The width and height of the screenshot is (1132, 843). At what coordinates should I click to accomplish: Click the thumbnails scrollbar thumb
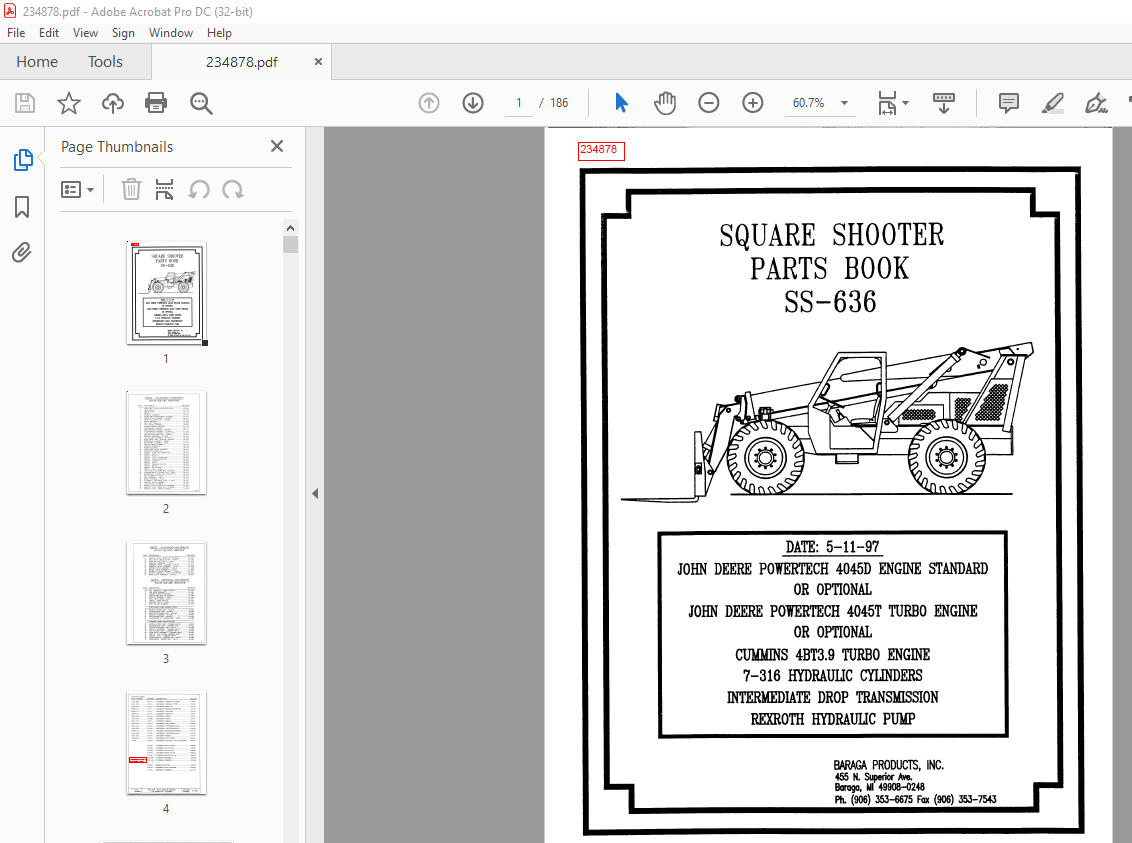[290, 245]
